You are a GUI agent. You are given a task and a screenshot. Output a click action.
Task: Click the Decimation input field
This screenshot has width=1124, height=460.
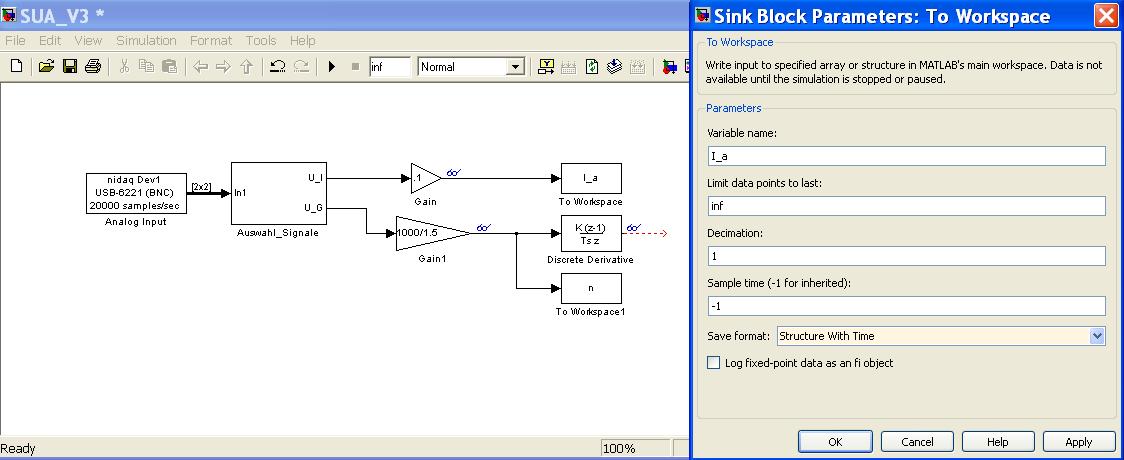tap(906, 256)
